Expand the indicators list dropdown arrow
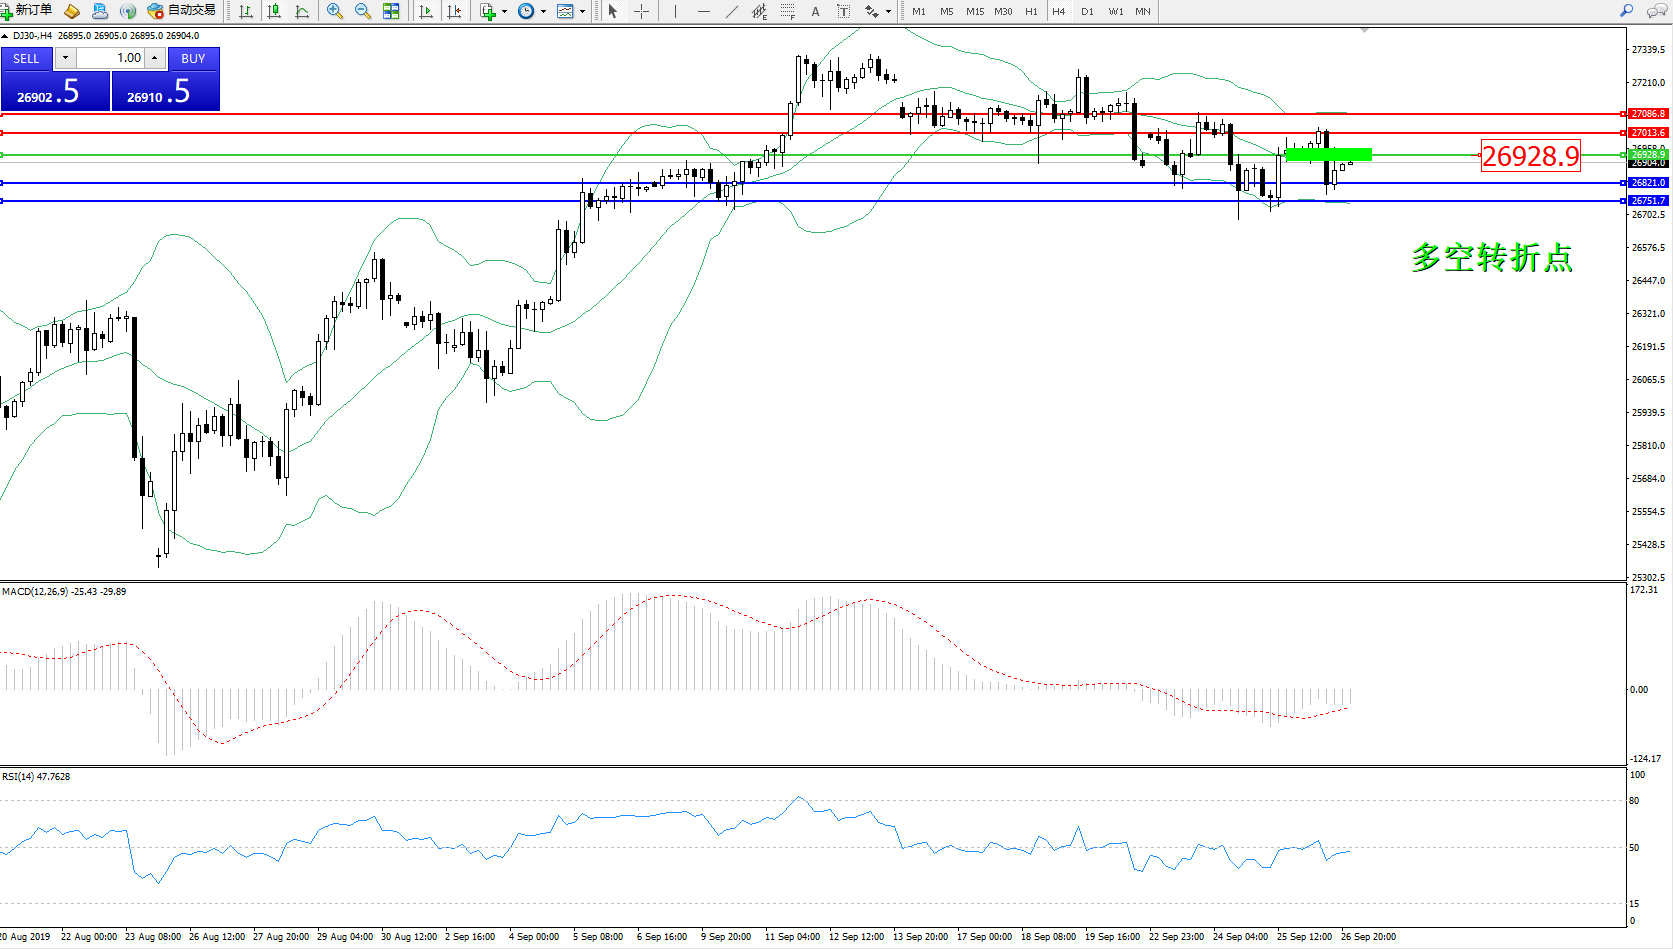The image size is (1673, 950). 504,12
